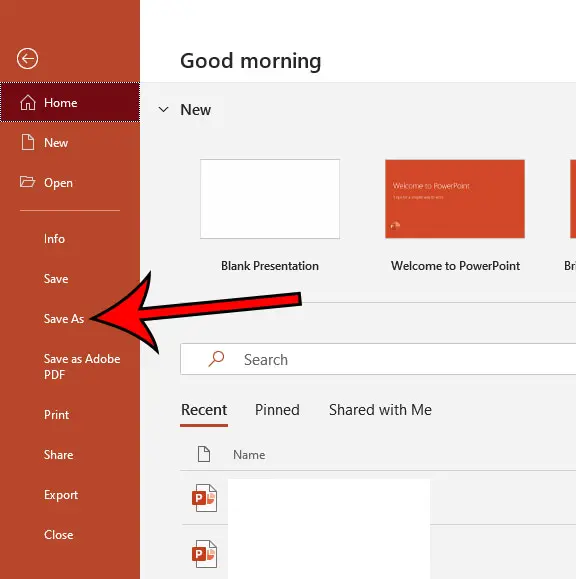The height and width of the screenshot is (579, 576).
Task: Click the Blank Presentation thumbnail
Action: [270, 199]
